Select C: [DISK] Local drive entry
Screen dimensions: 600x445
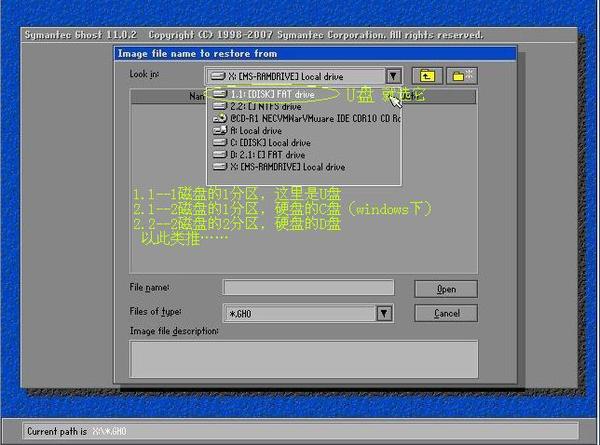pos(304,143)
